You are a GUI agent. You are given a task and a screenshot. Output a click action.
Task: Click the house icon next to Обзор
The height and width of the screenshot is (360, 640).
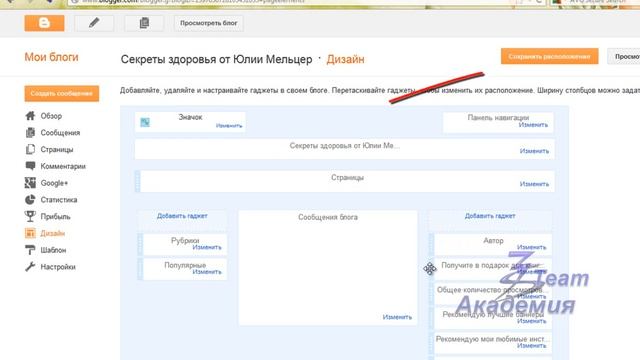pyautogui.click(x=30, y=116)
